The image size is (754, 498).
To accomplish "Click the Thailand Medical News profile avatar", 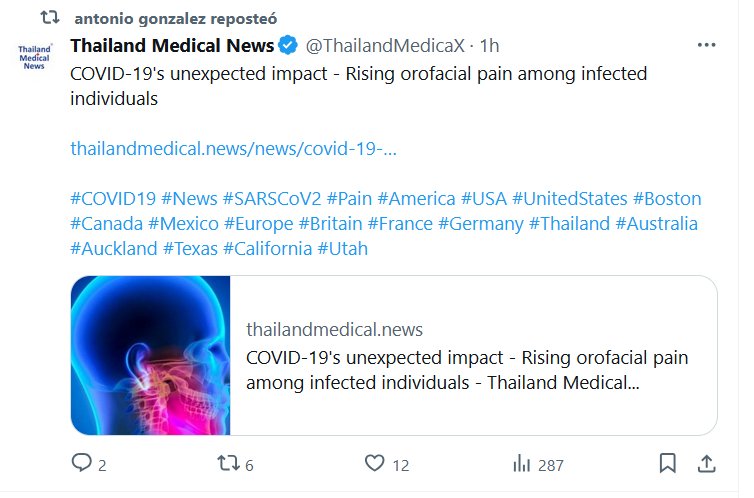I will (37, 58).
